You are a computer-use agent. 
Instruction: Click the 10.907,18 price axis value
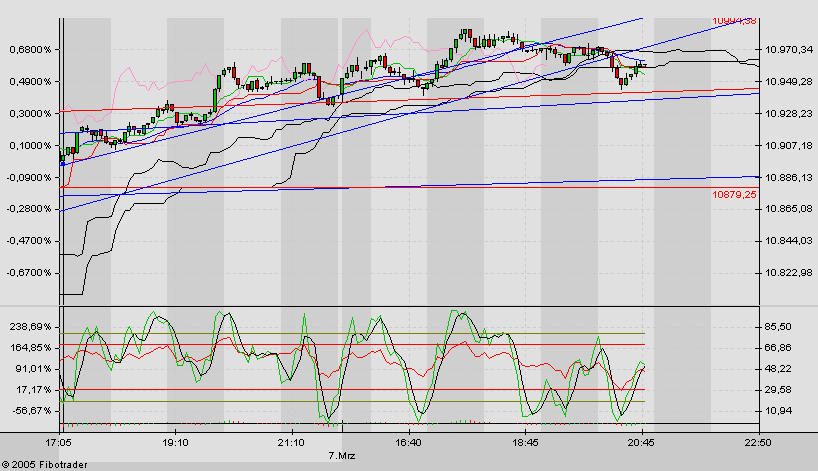click(x=789, y=146)
